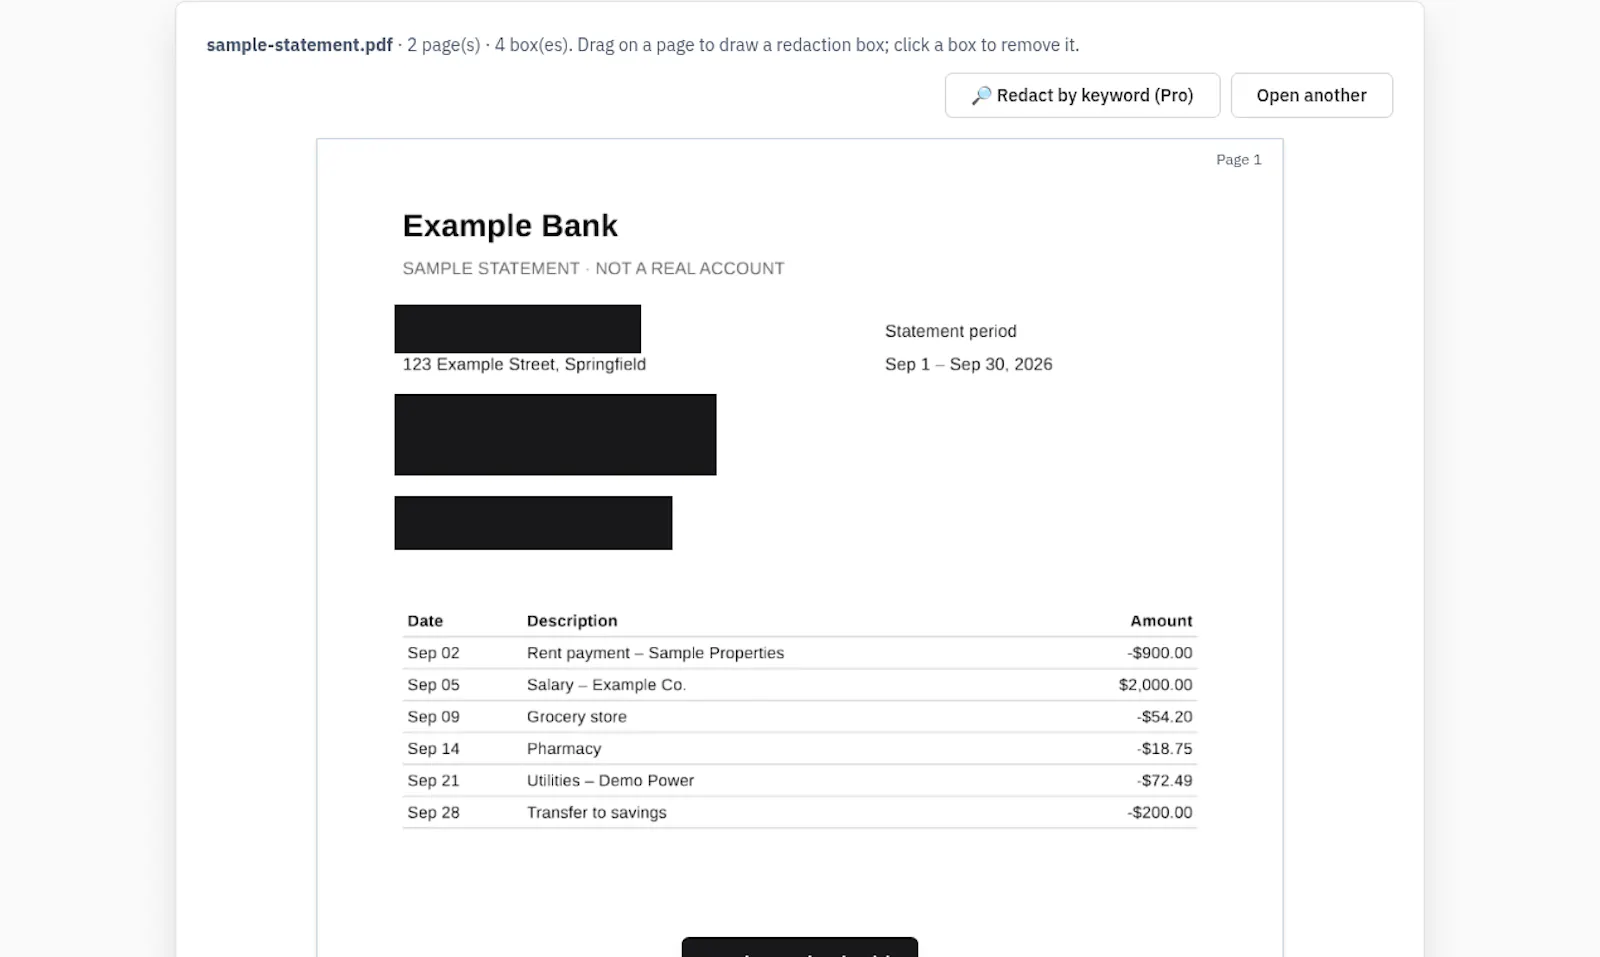Click the -$72.49 amount
This screenshot has height=957, width=1600.
tap(1164, 781)
